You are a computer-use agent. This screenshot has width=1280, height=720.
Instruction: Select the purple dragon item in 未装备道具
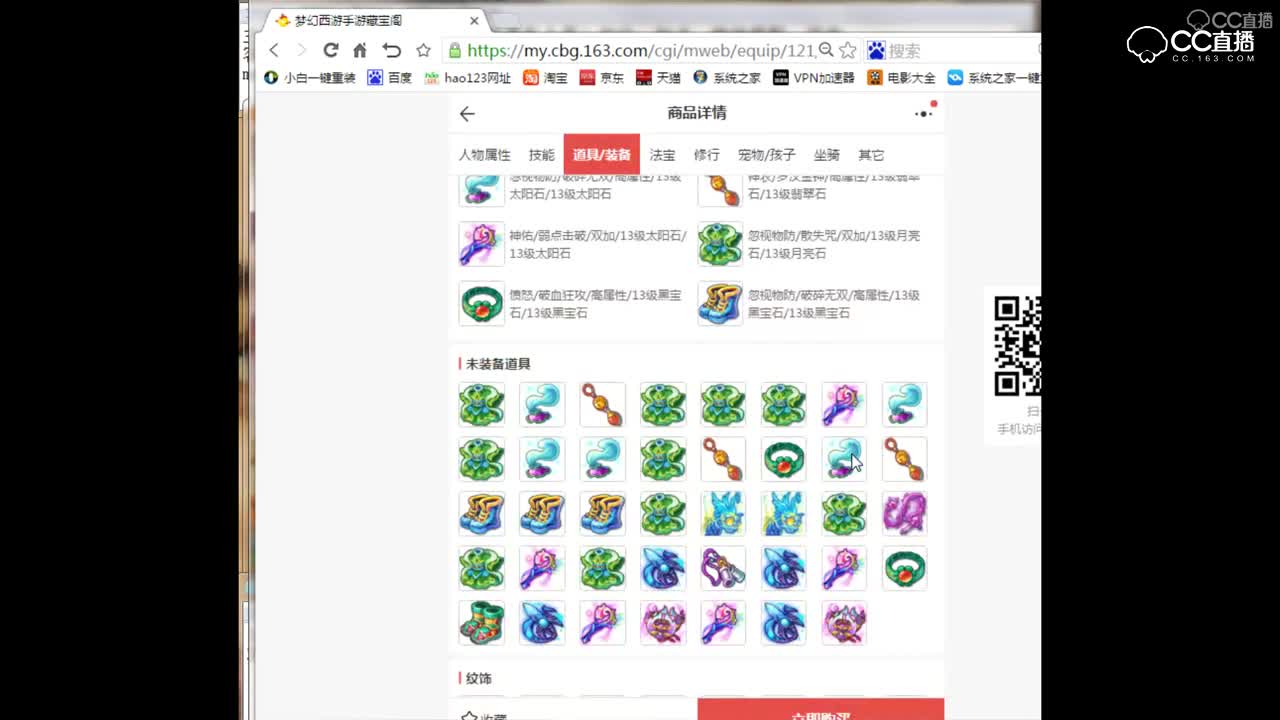[x=904, y=513]
